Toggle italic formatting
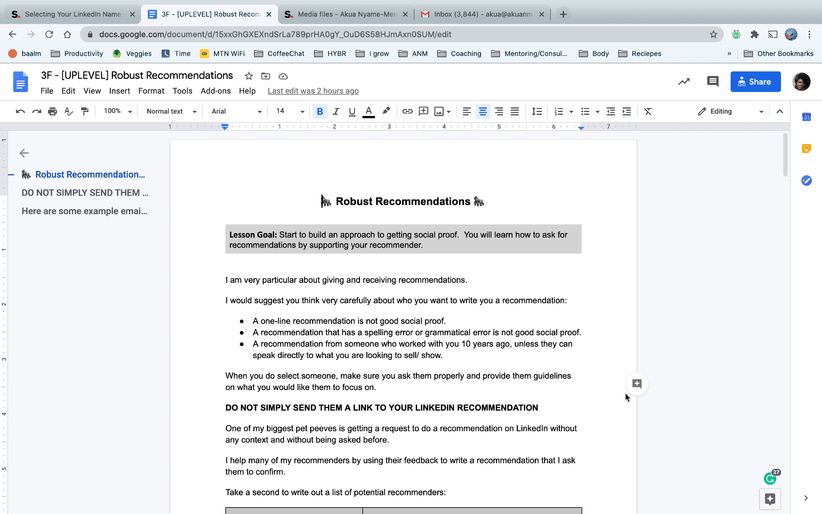The width and height of the screenshot is (822, 514). 336,111
